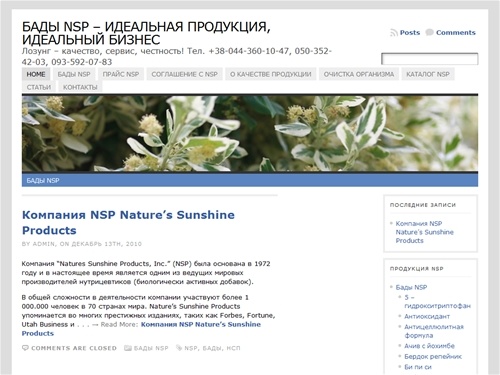Click the speech bubble icon beside Comments

pyautogui.click(x=430, y=32)
